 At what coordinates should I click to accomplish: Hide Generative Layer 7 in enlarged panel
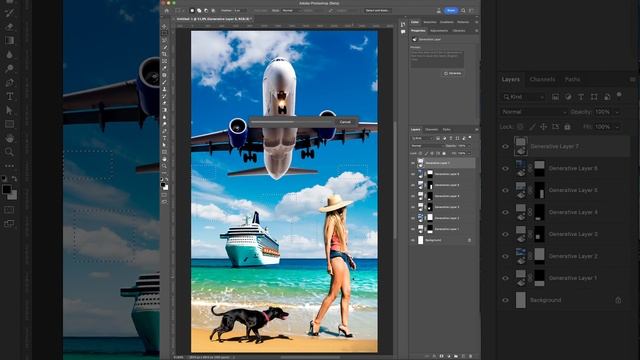pos(505,147)
